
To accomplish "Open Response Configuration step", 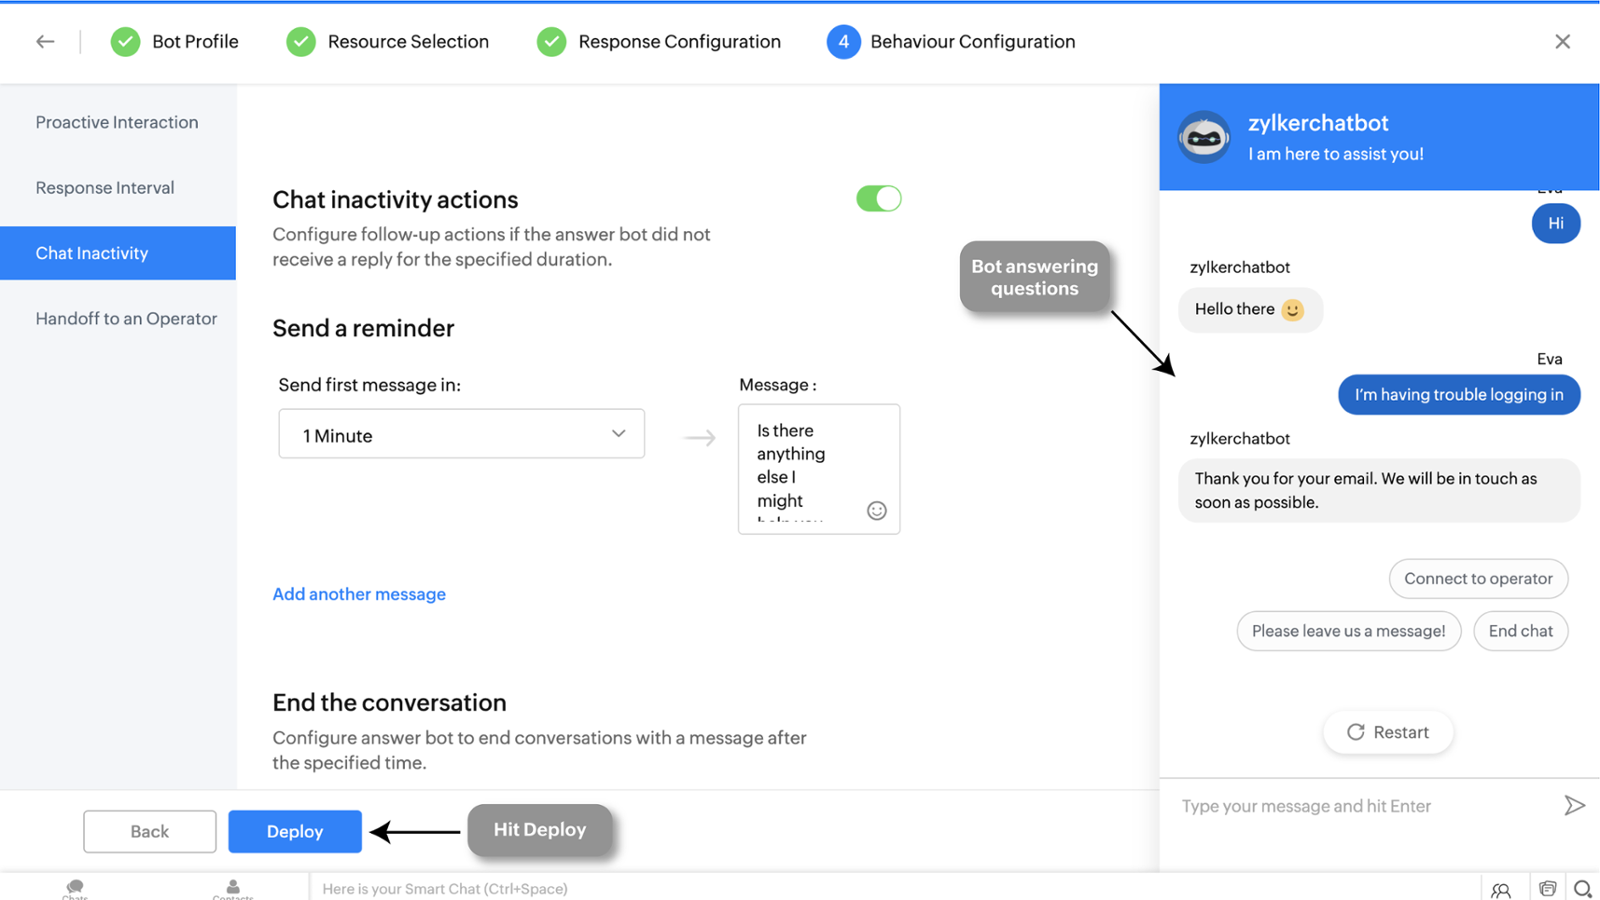I will [x=659, y=41].
